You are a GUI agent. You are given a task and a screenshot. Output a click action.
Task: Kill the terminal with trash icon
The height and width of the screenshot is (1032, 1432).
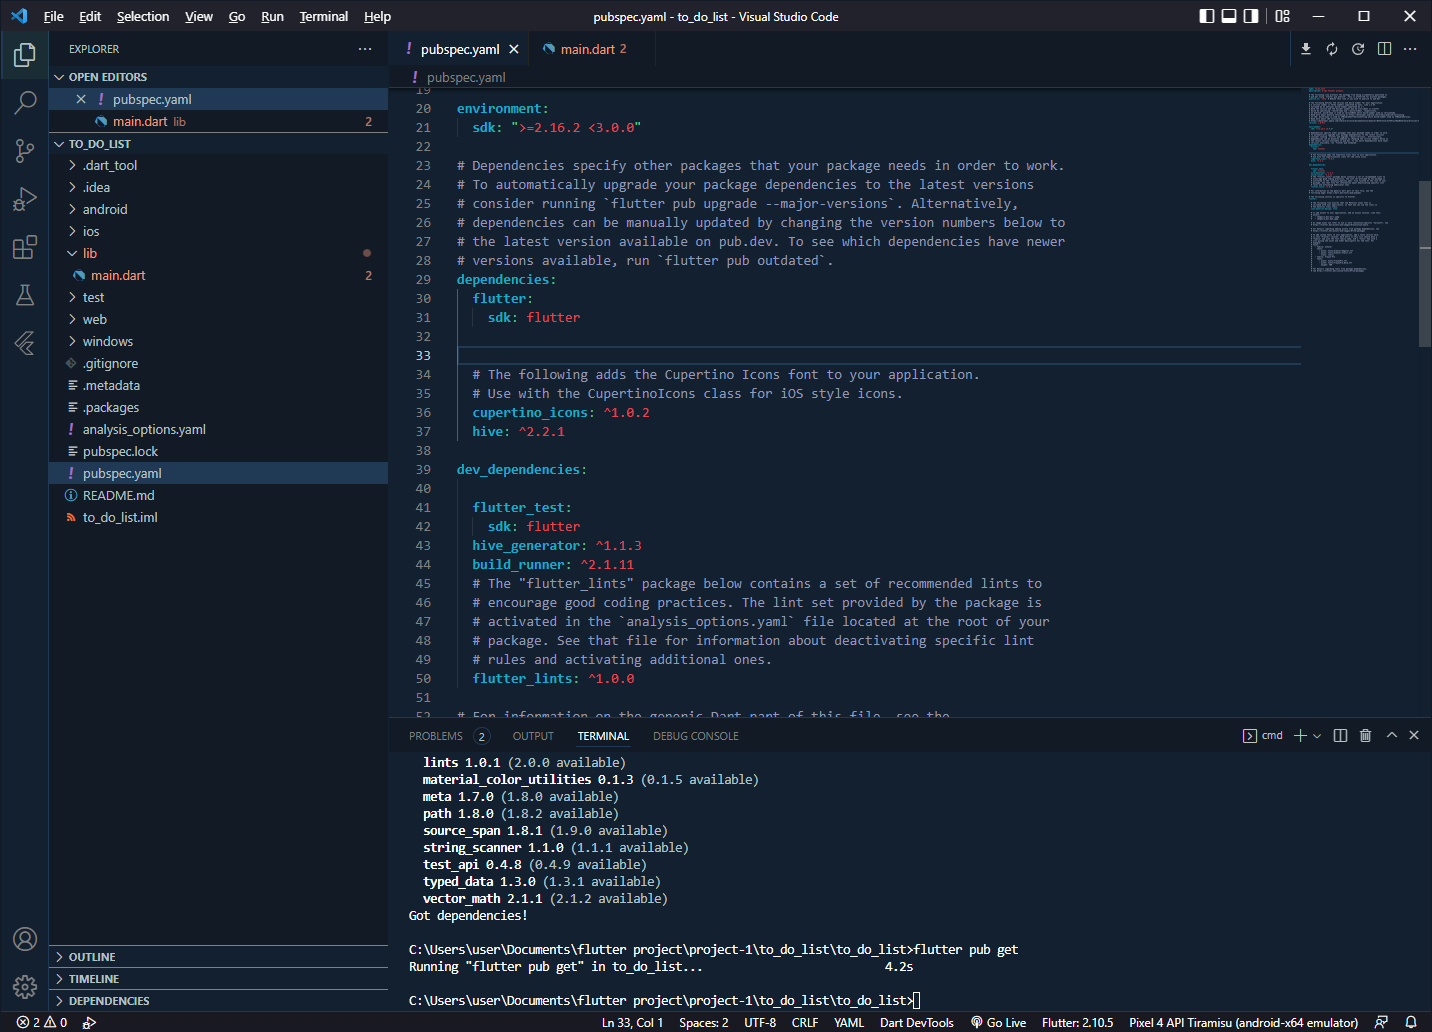(1365, 735)
